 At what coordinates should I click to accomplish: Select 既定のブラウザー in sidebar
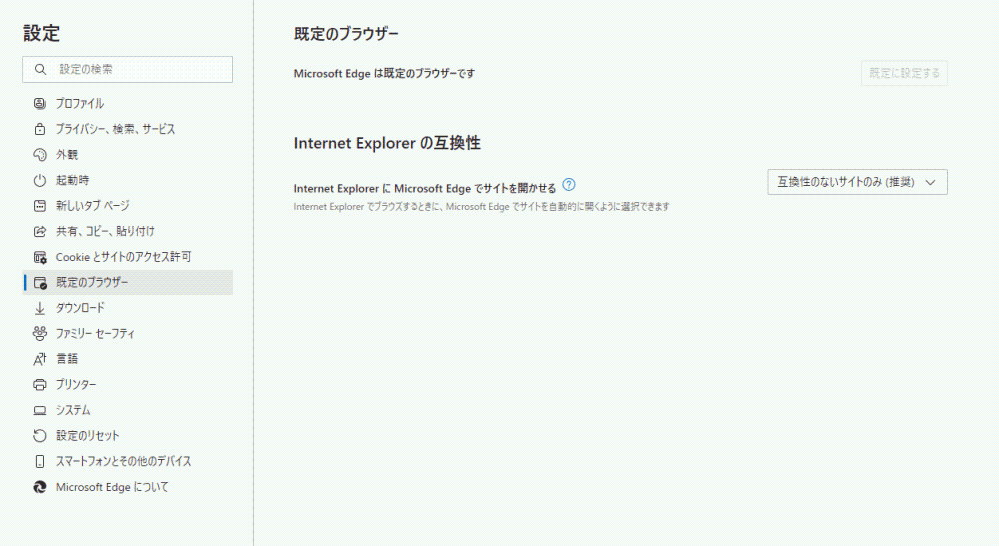pos(92,282)
